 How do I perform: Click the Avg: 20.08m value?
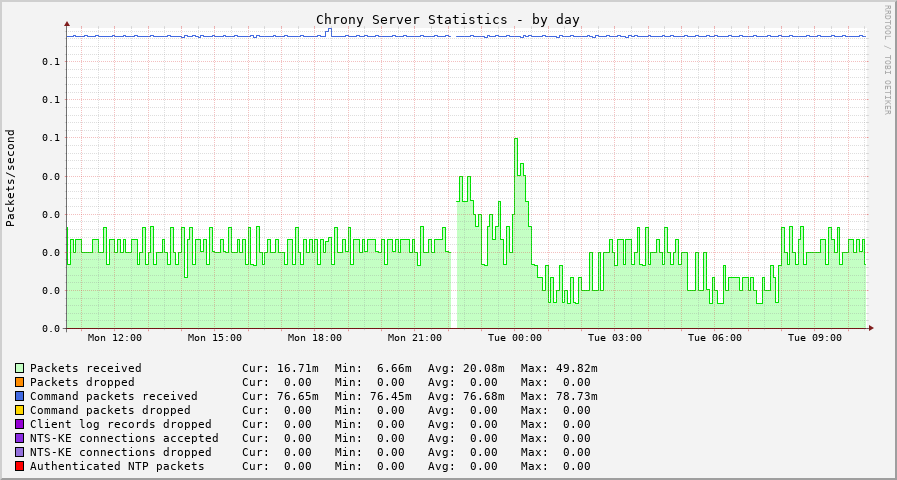pos(466,368)
